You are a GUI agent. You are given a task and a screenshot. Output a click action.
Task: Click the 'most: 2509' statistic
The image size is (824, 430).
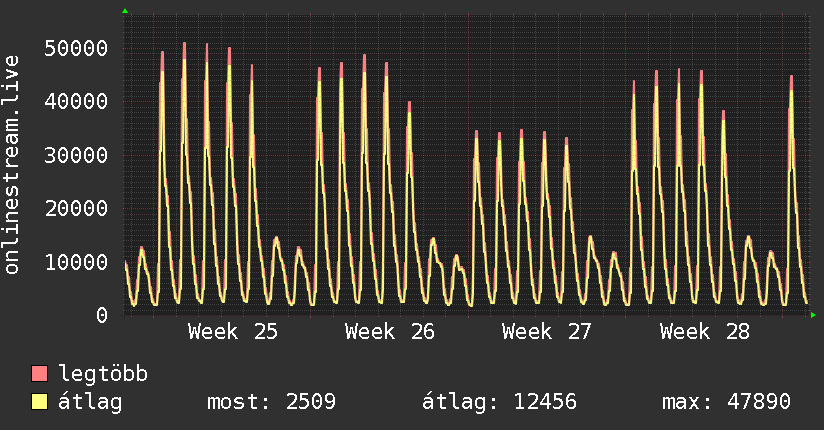tap(271, 402)
